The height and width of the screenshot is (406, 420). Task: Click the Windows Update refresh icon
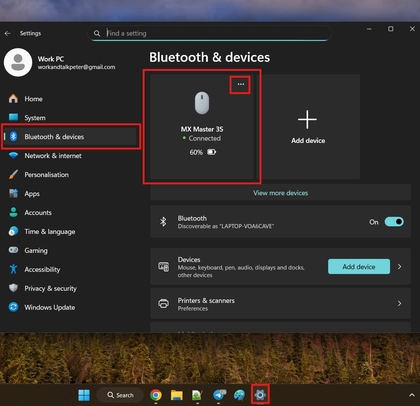tap(13, 307)
